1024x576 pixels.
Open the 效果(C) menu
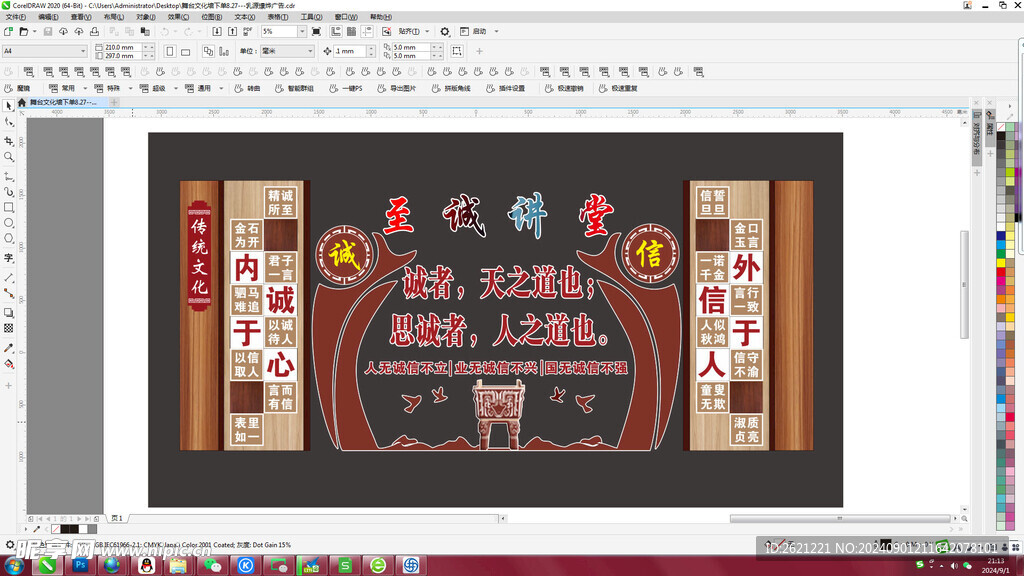coord(178,17)
